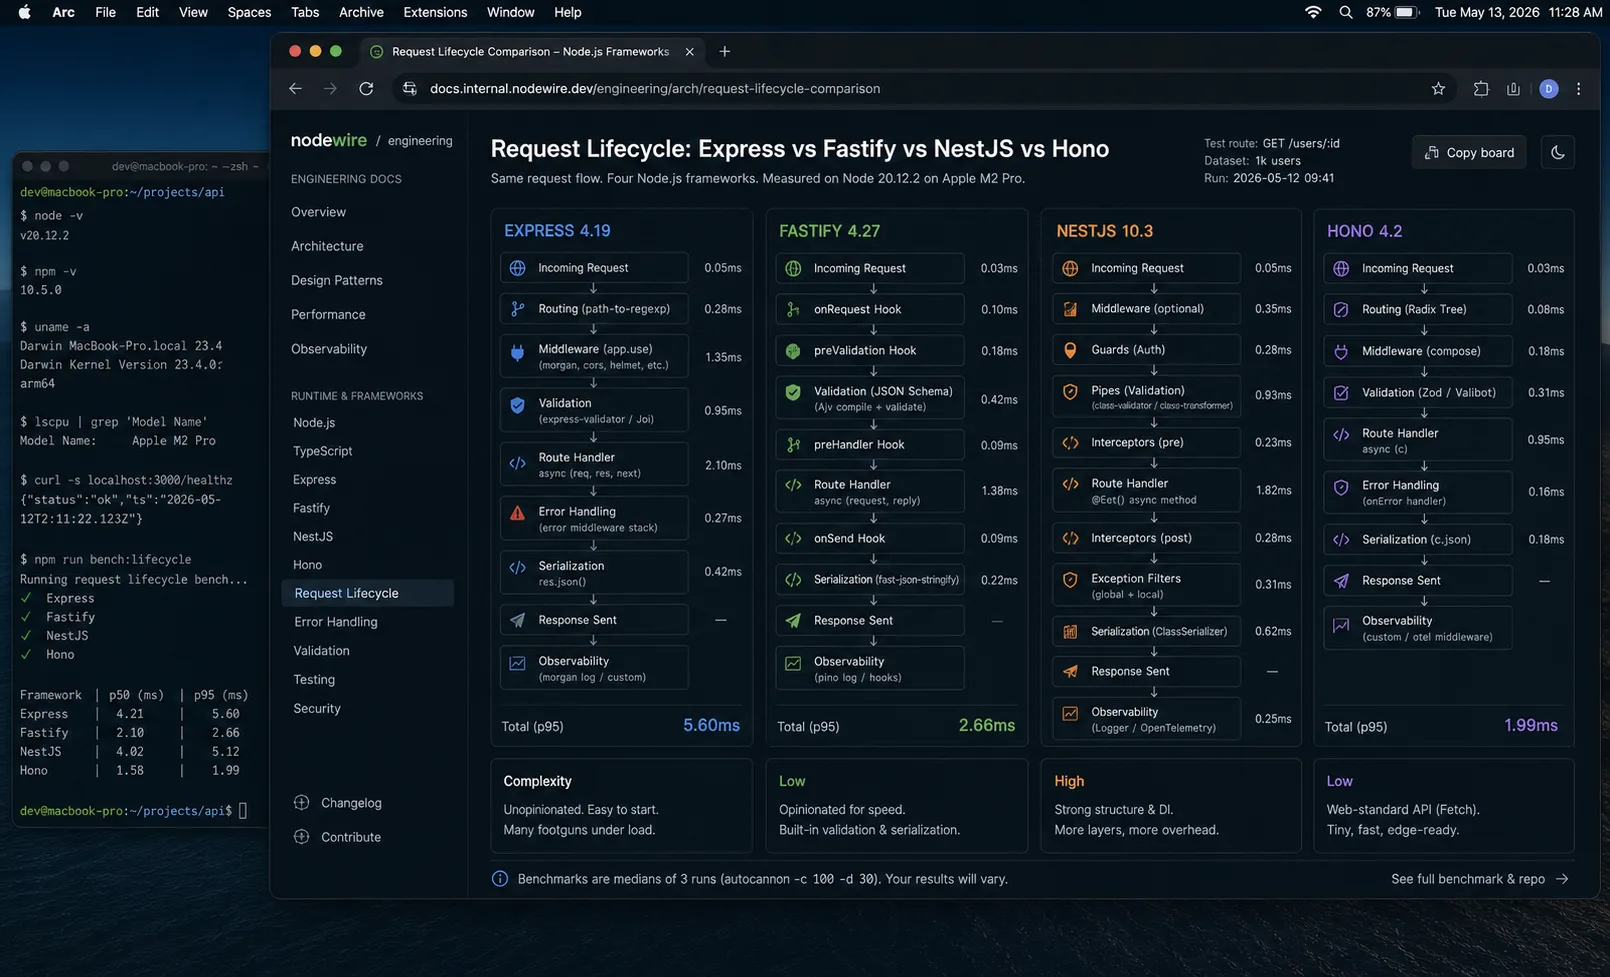Click the Hono Middleware (compose) plug icon
1610x977 pixels.
point(1341,351)
